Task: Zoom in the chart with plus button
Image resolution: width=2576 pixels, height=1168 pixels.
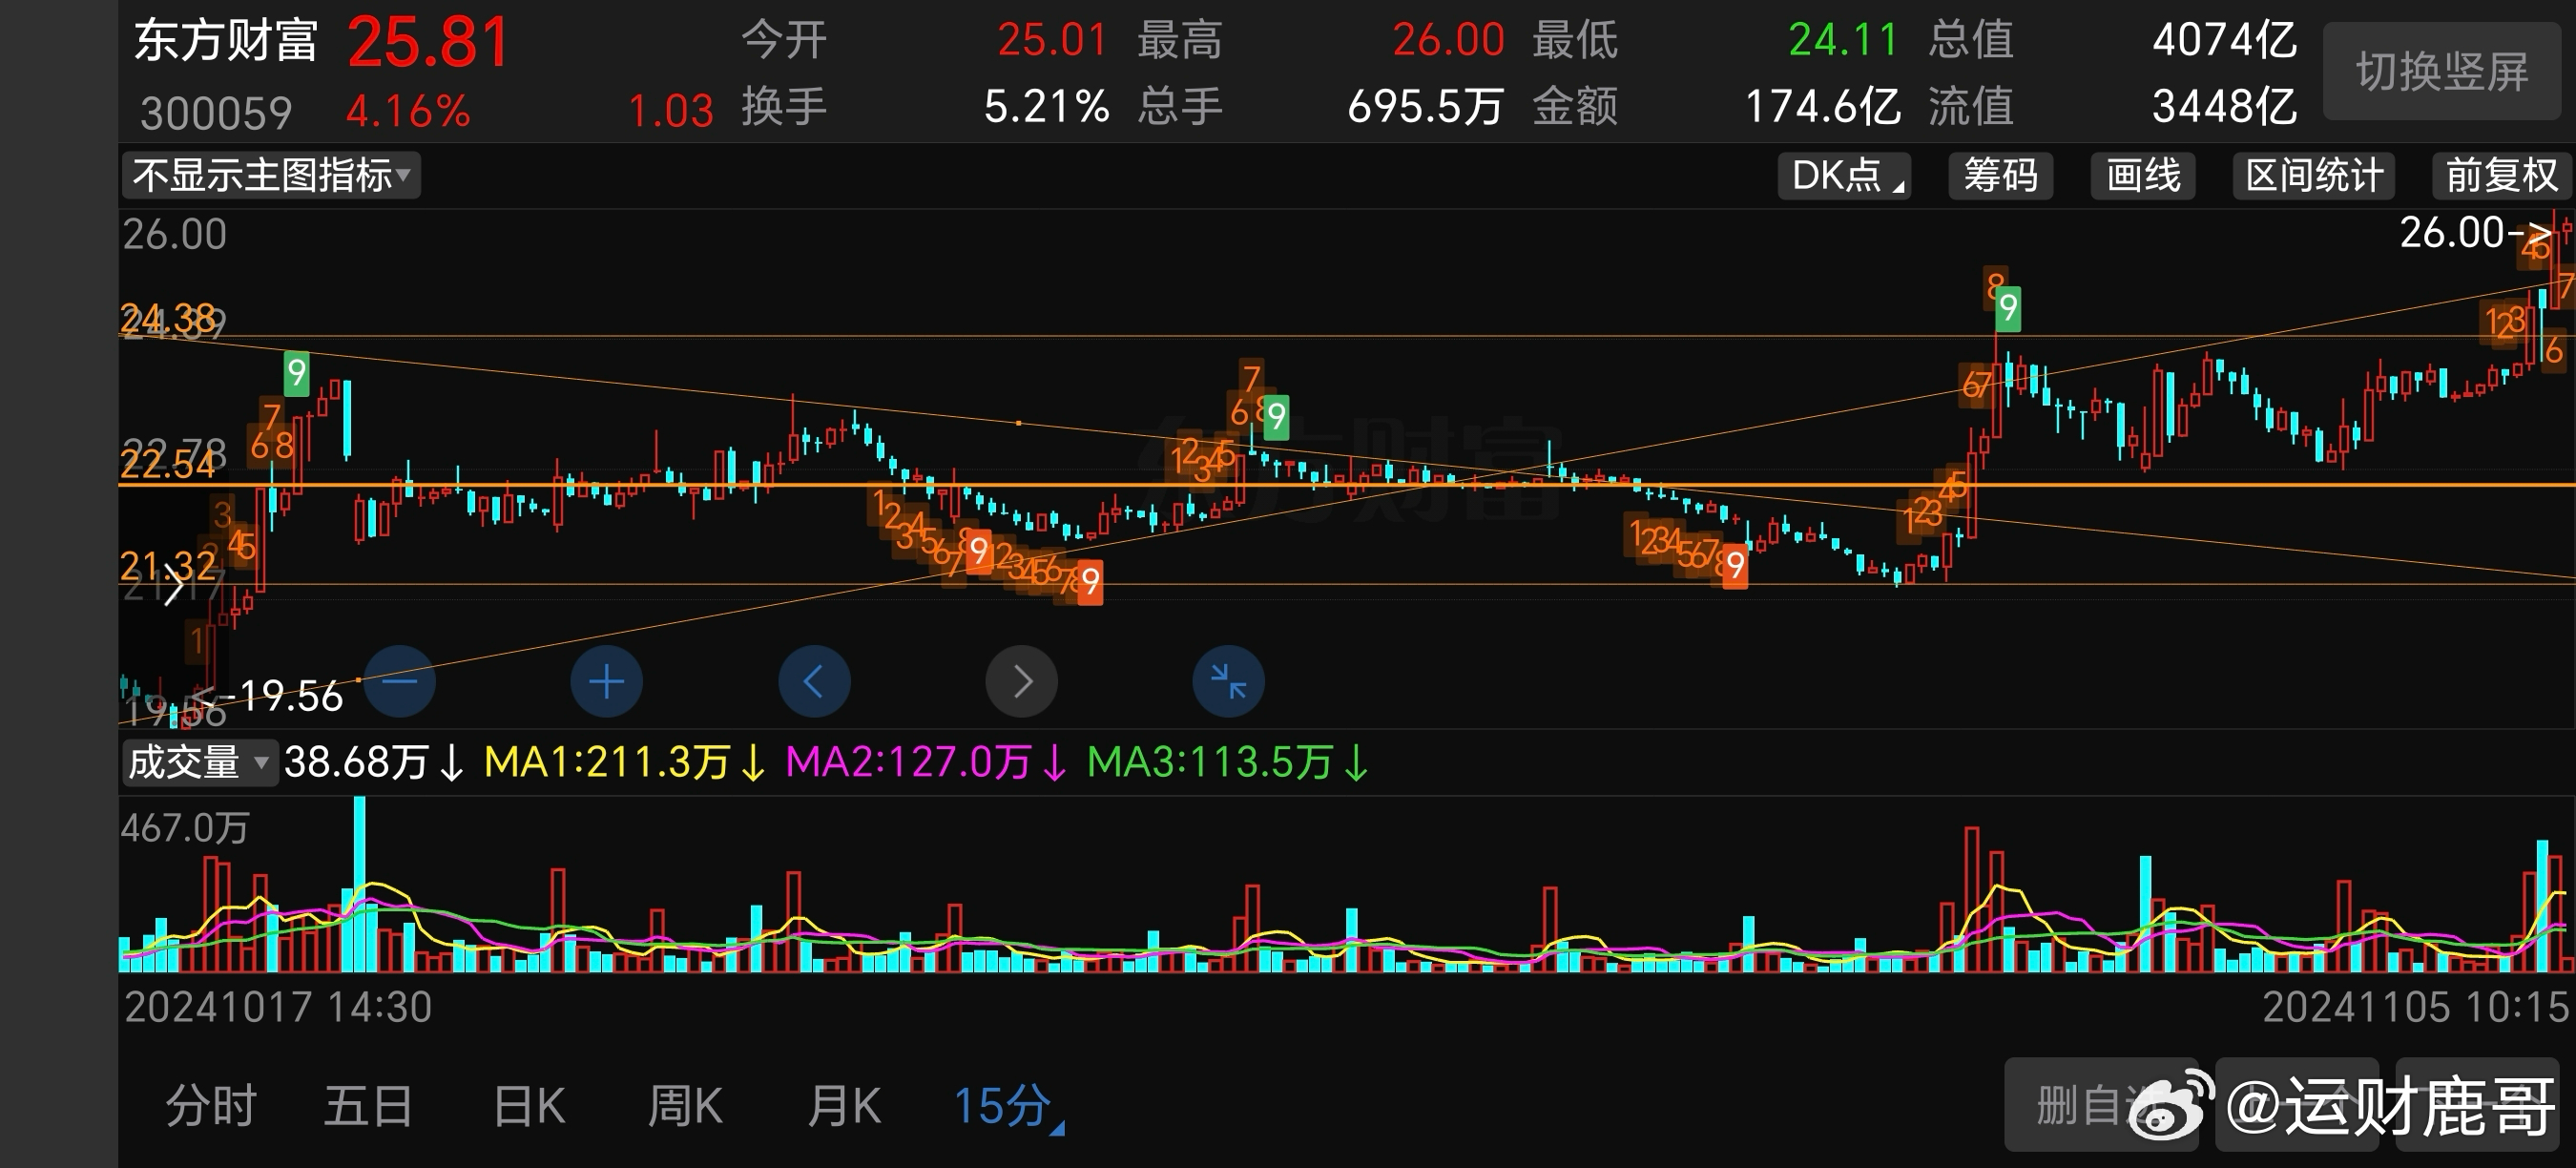Action: (606, 682)
